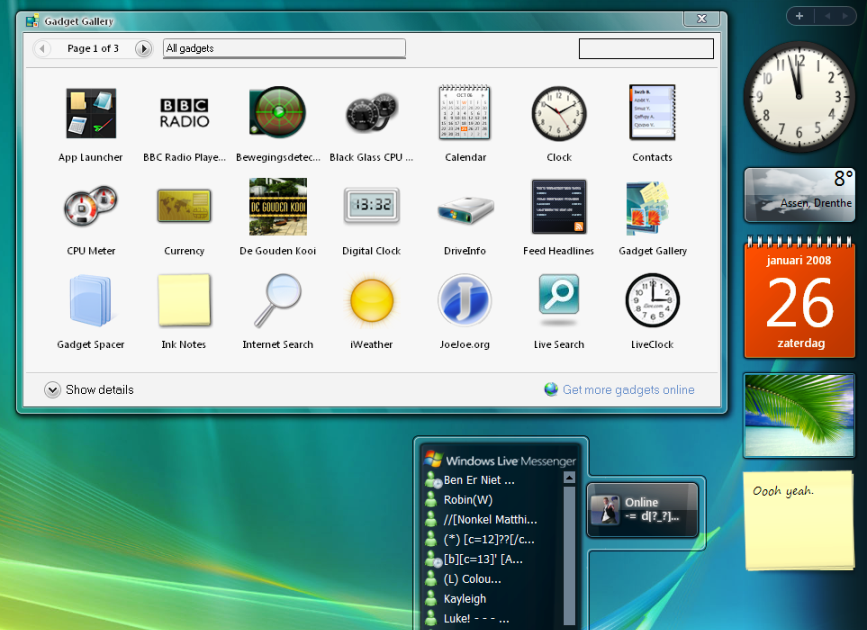Expand Show details chevron
The image size is (867, 630).
(53, 390)
